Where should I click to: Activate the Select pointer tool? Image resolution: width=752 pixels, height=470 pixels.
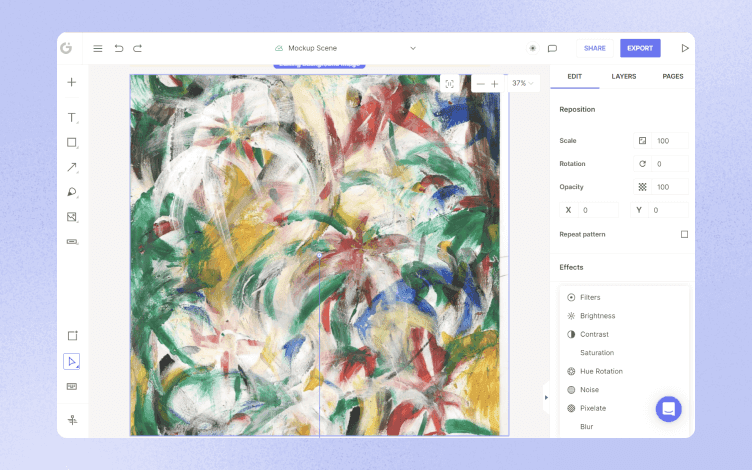click(x=71, y=362)
